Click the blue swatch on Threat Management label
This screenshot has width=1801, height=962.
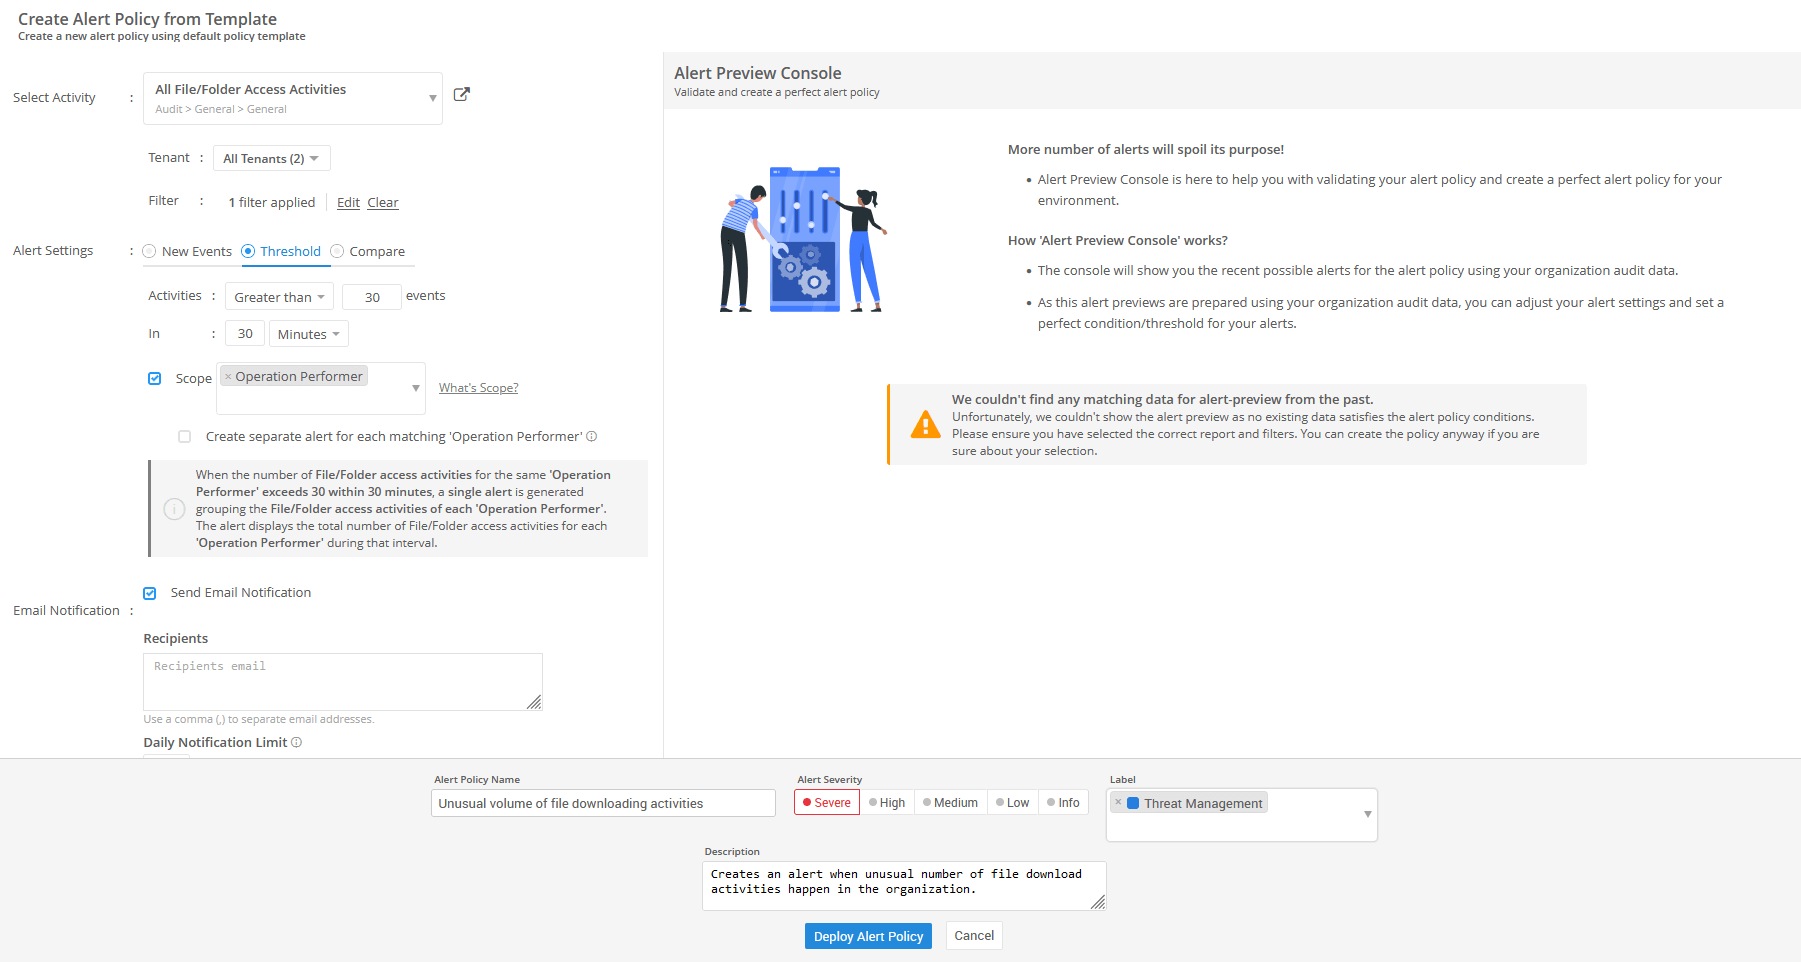pos(1132,802)
